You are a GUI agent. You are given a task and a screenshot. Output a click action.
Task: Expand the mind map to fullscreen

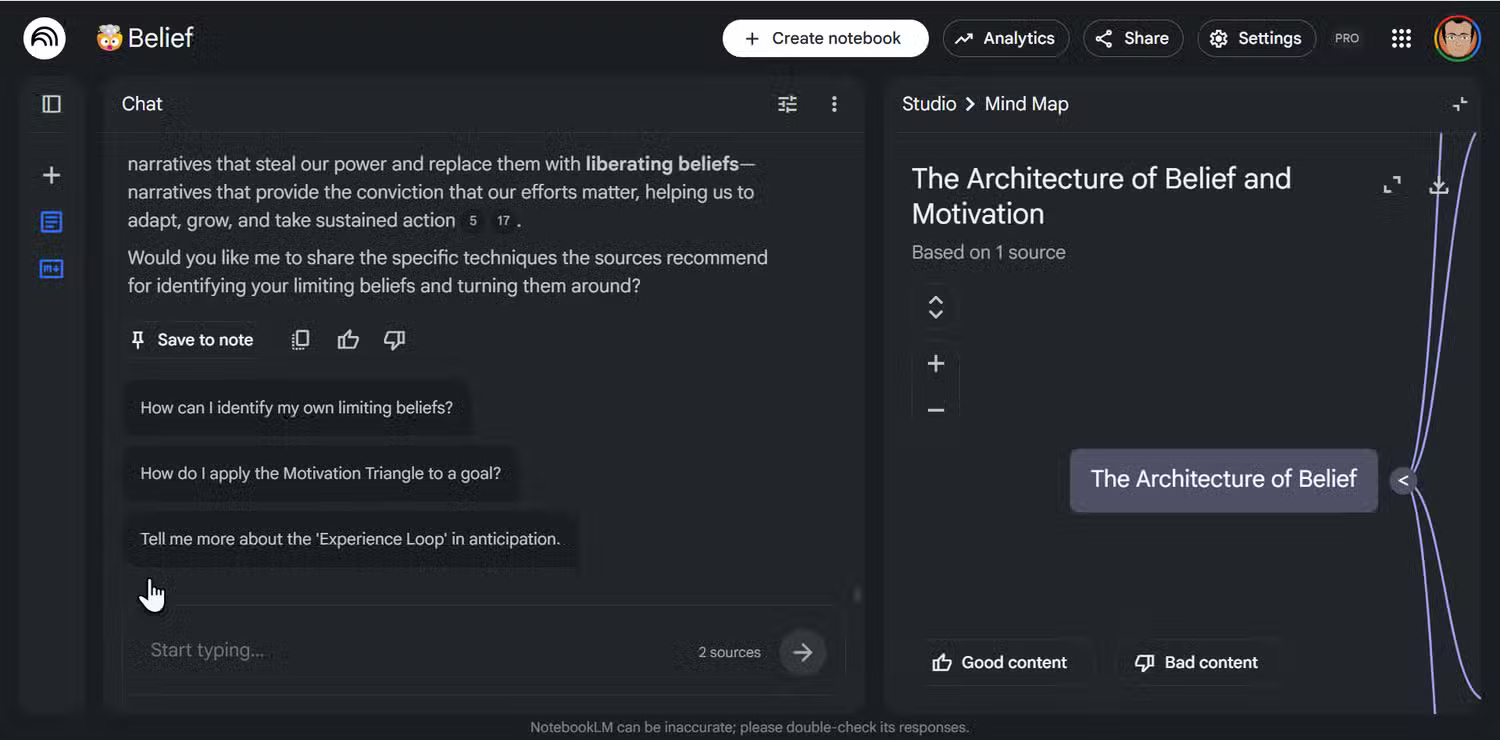[1392, 185]
